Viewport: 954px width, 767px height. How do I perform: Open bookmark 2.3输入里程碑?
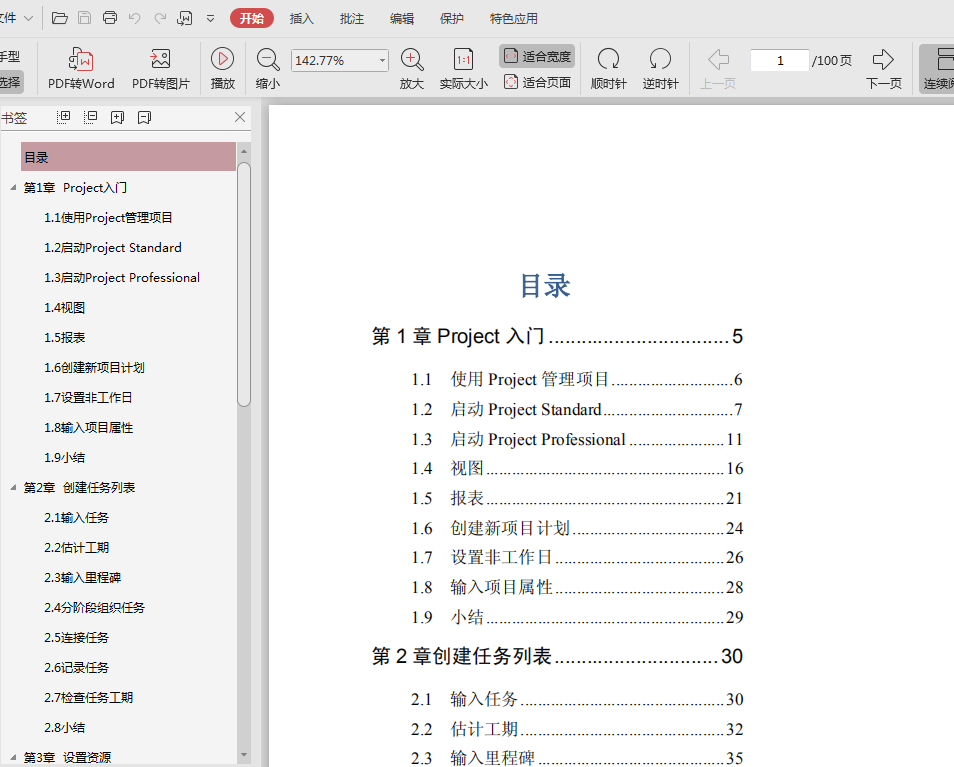83,577
